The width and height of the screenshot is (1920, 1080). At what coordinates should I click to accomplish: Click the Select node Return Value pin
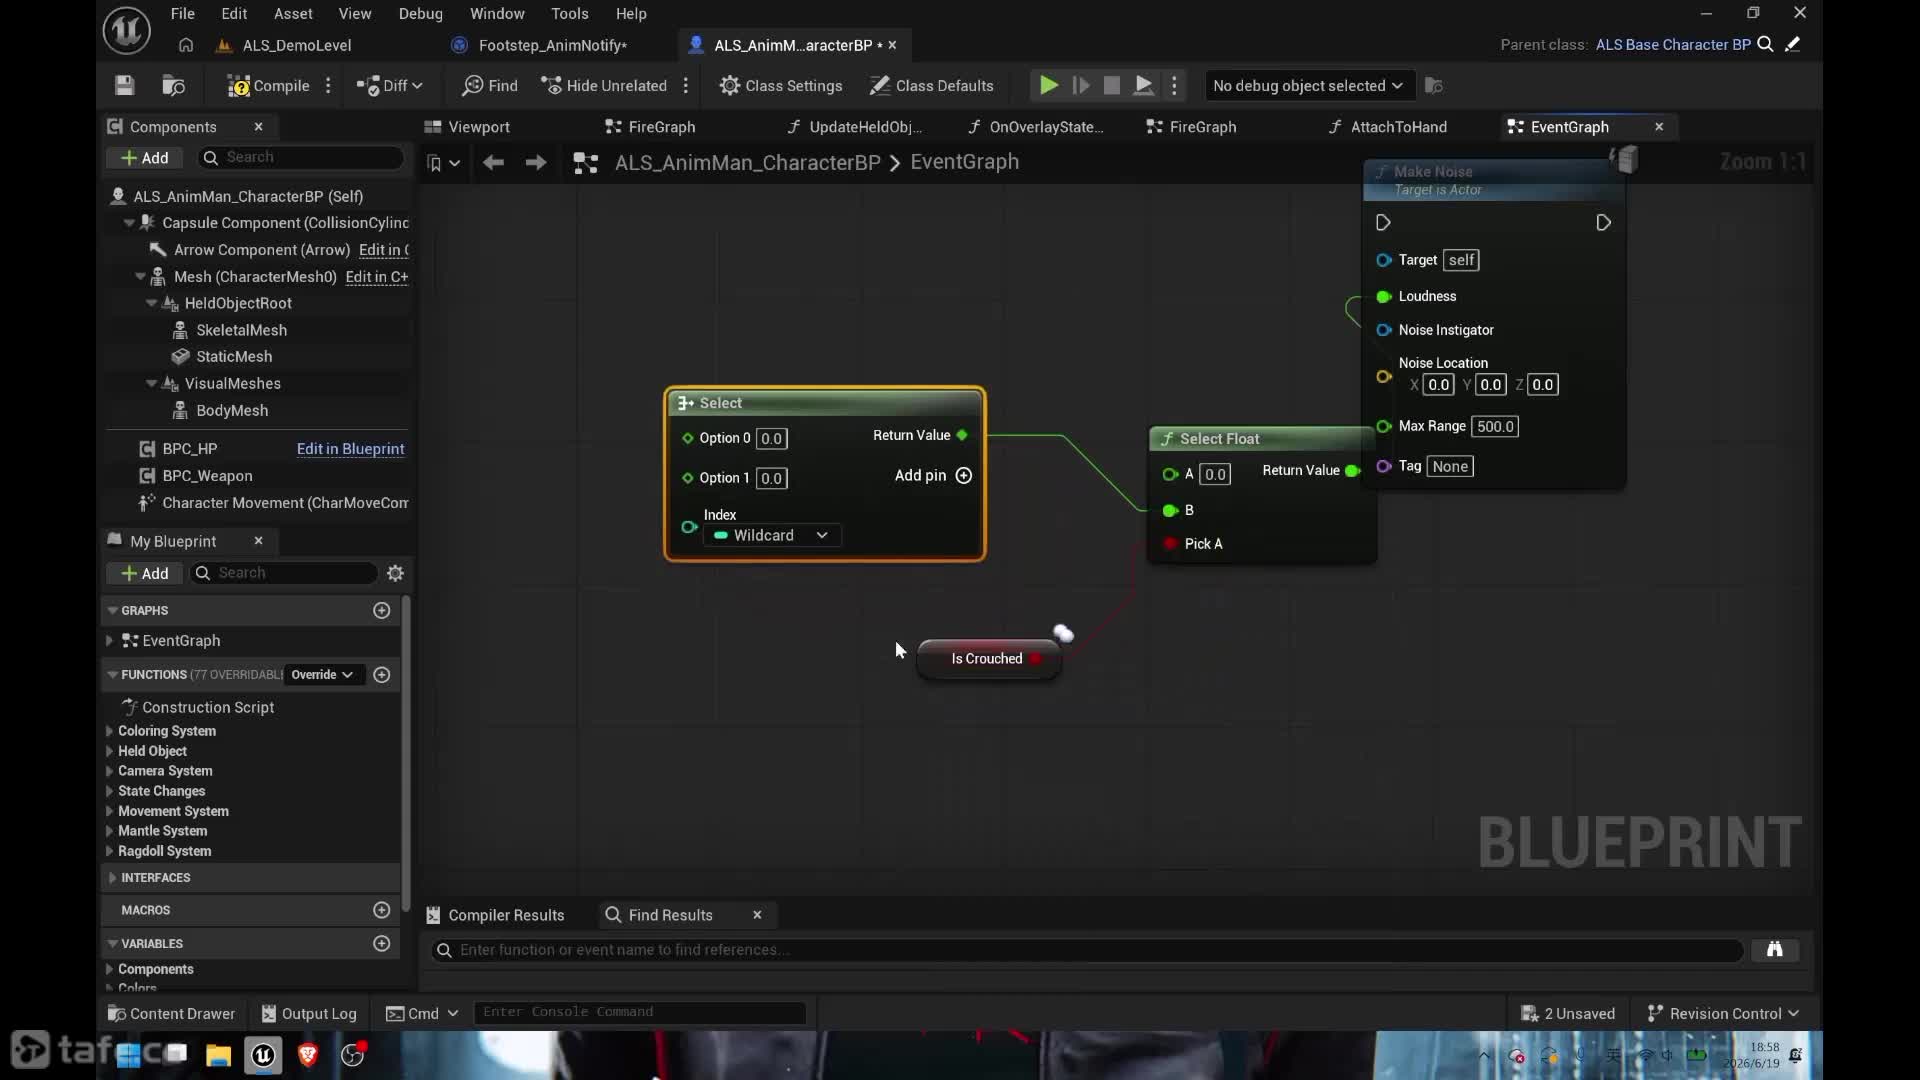pos(962,436)
